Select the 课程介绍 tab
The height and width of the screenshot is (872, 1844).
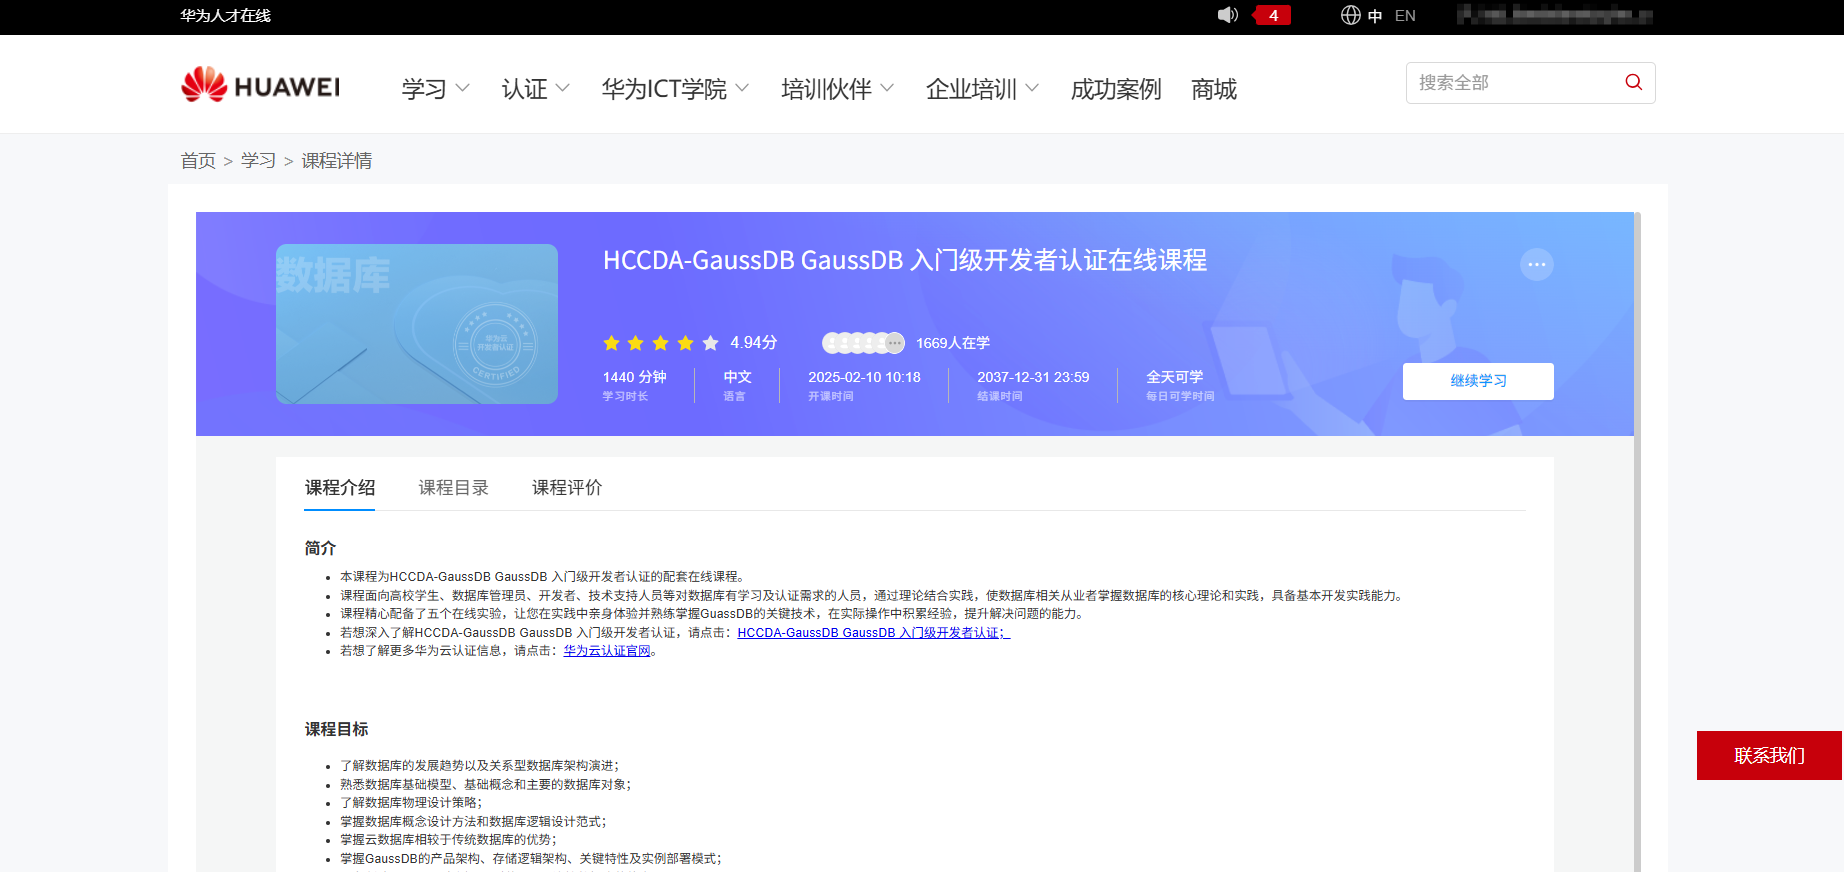pos(340,487)
